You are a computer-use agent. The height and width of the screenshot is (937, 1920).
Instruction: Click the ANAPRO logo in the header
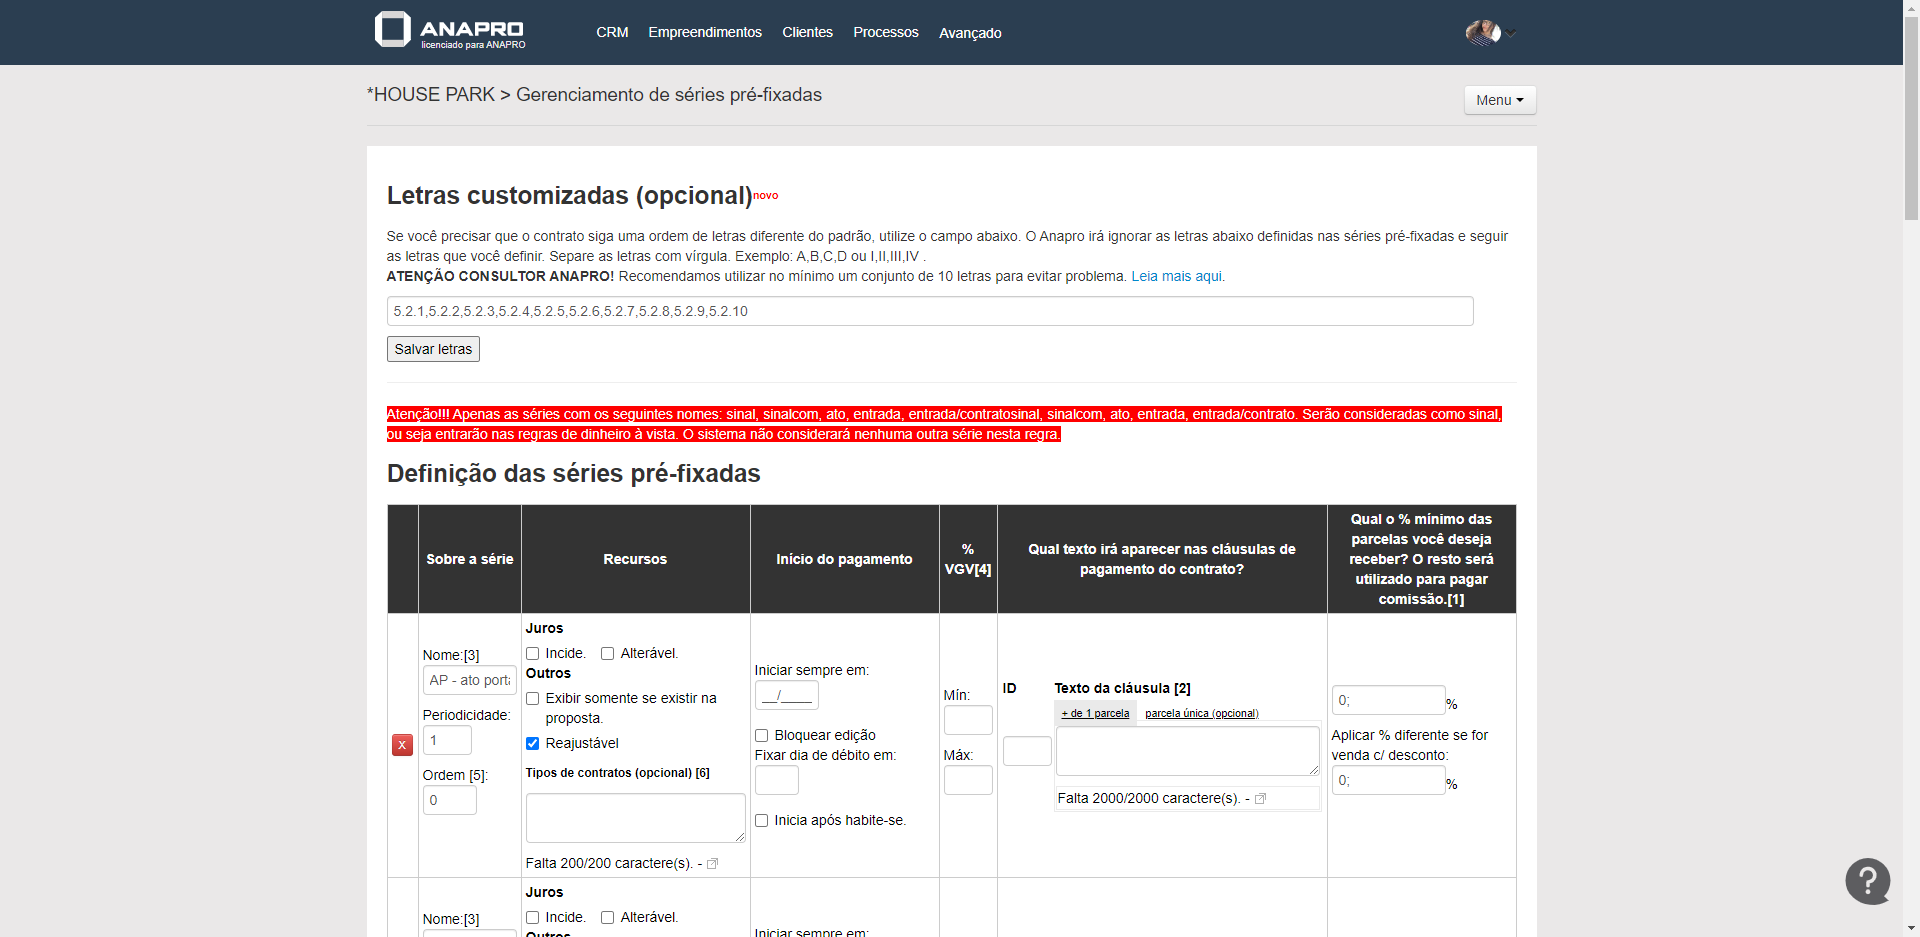[x=449, y=31]
